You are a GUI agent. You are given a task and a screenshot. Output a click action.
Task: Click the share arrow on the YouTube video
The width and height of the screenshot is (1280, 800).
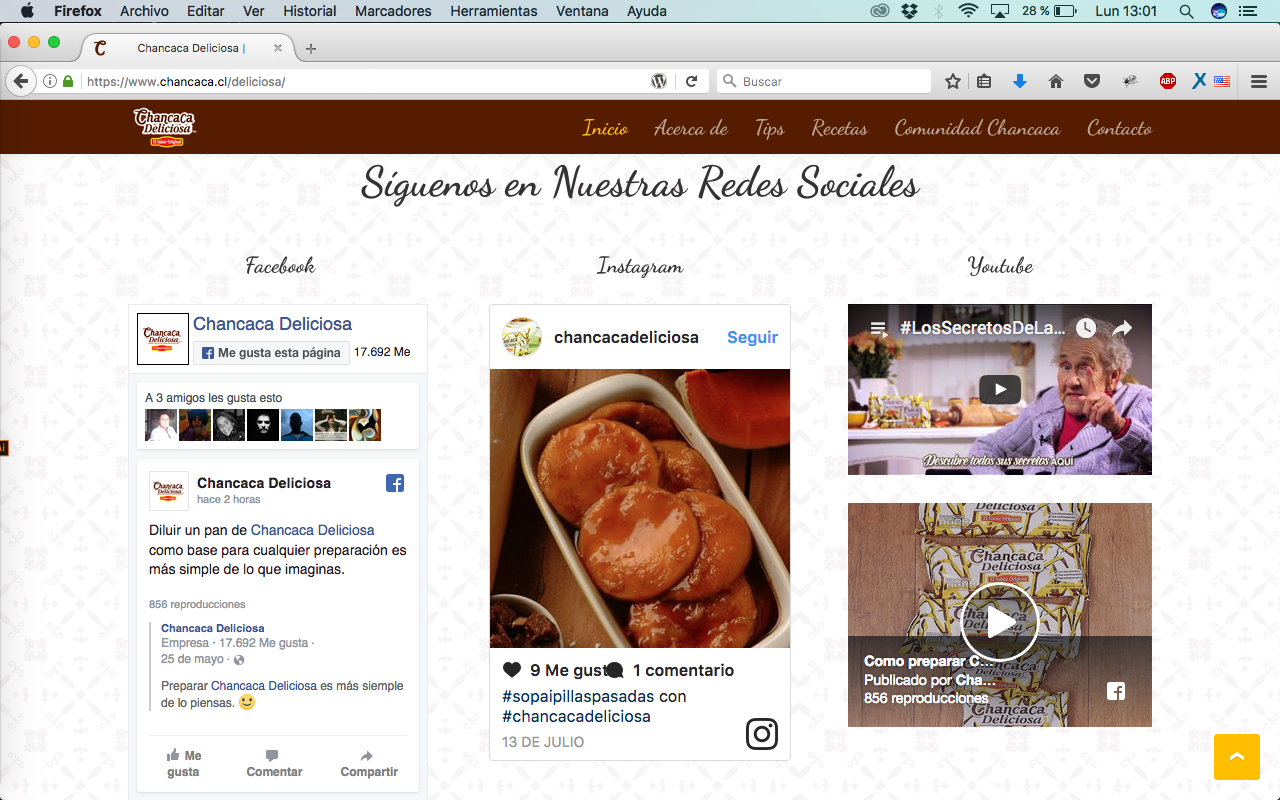pyautogui.click(x=1122, y=328)
